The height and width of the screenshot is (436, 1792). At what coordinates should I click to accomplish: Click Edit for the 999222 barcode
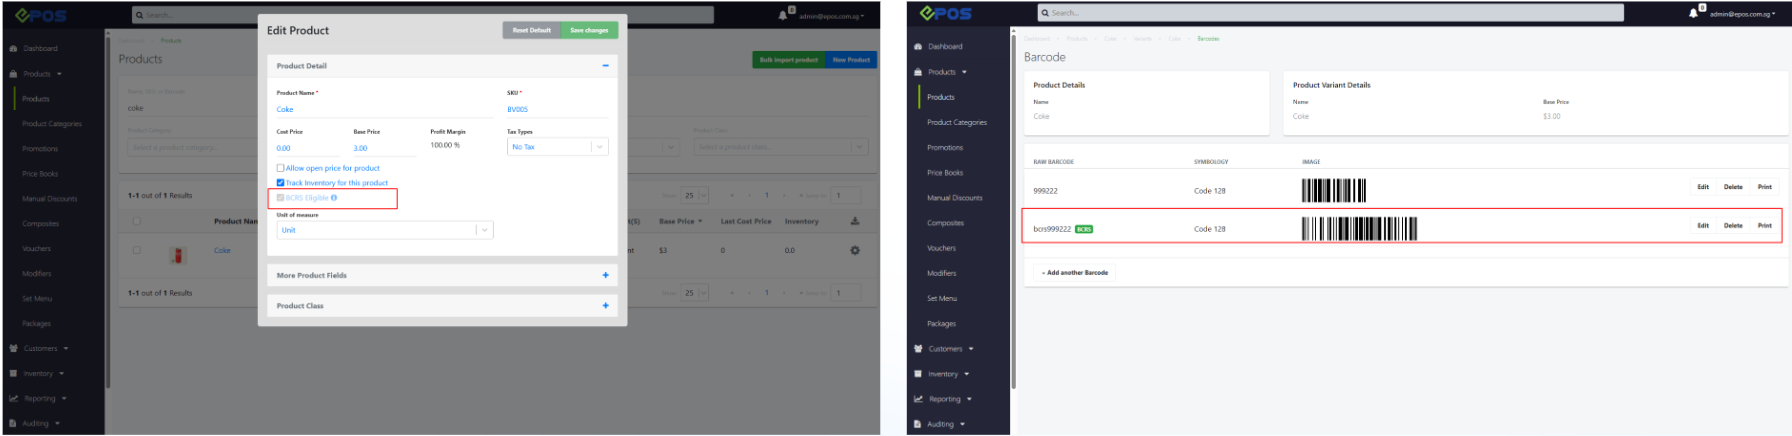(x=1703, y=187)
